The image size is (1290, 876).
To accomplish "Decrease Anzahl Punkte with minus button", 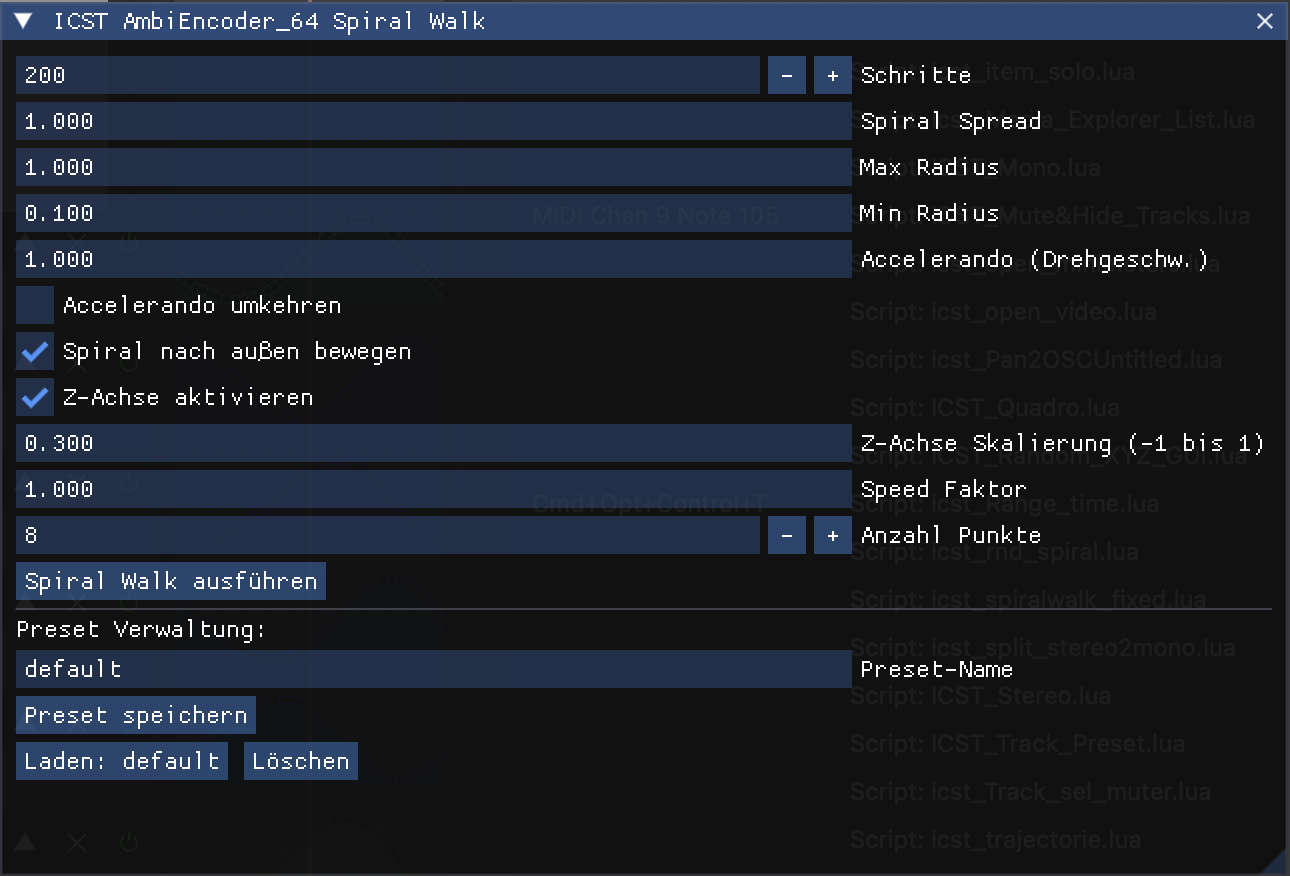I will (787, 536).
